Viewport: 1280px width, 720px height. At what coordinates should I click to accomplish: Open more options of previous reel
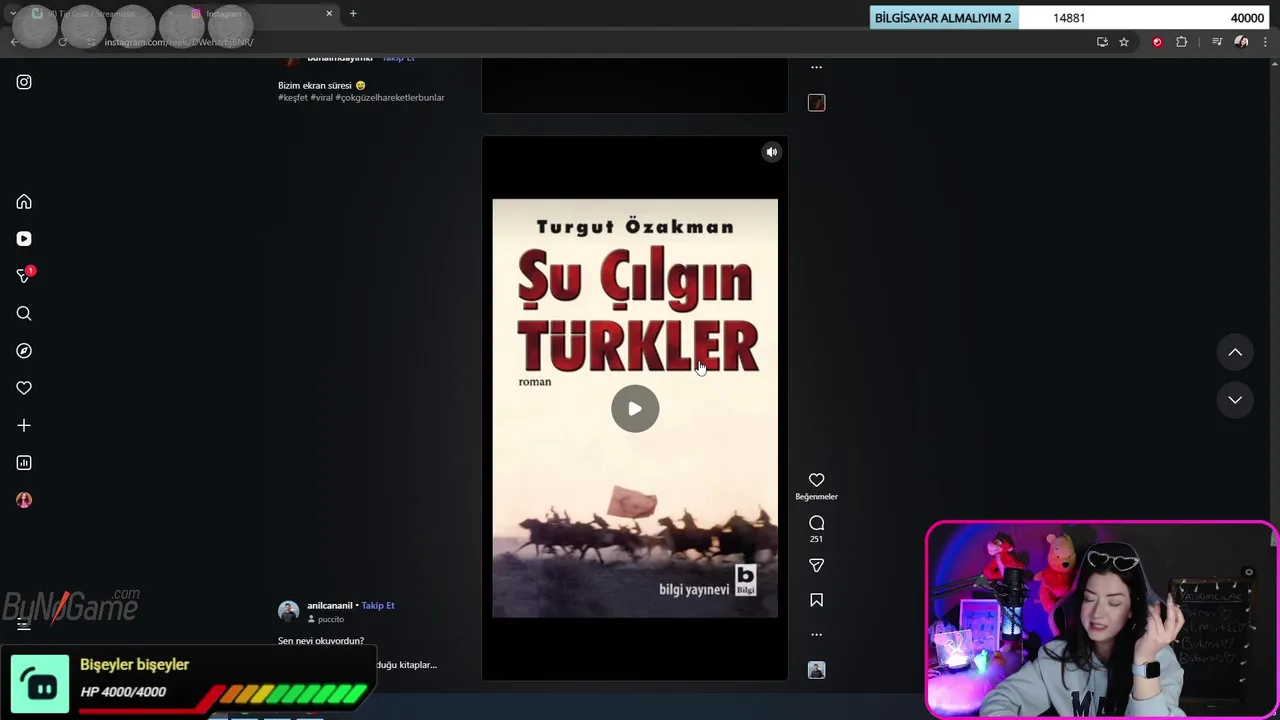tap(816, 67)
